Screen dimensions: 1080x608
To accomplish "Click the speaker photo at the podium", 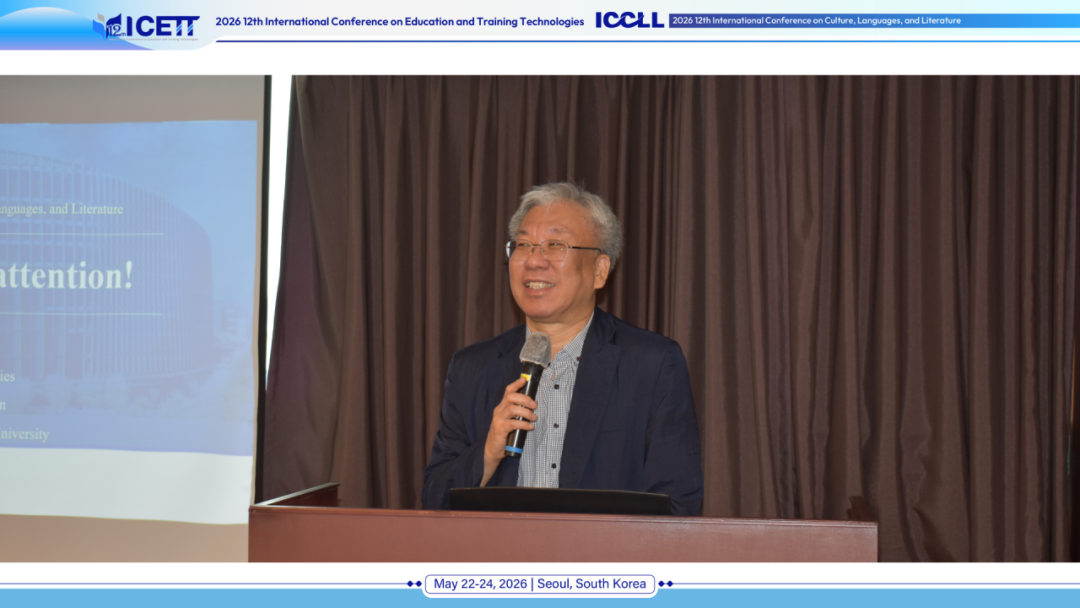I will [x=540, y=318].
